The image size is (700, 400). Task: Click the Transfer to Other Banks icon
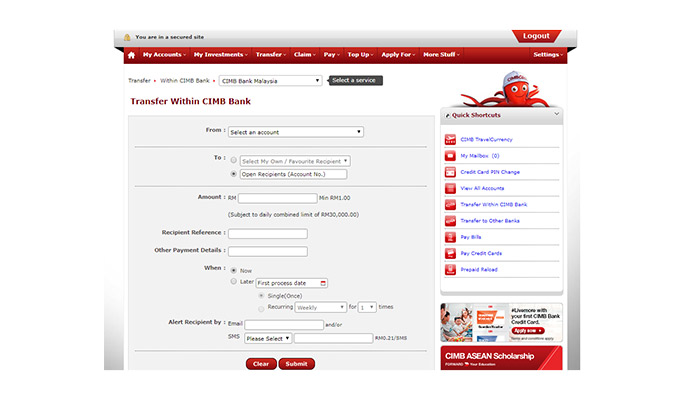450,221
